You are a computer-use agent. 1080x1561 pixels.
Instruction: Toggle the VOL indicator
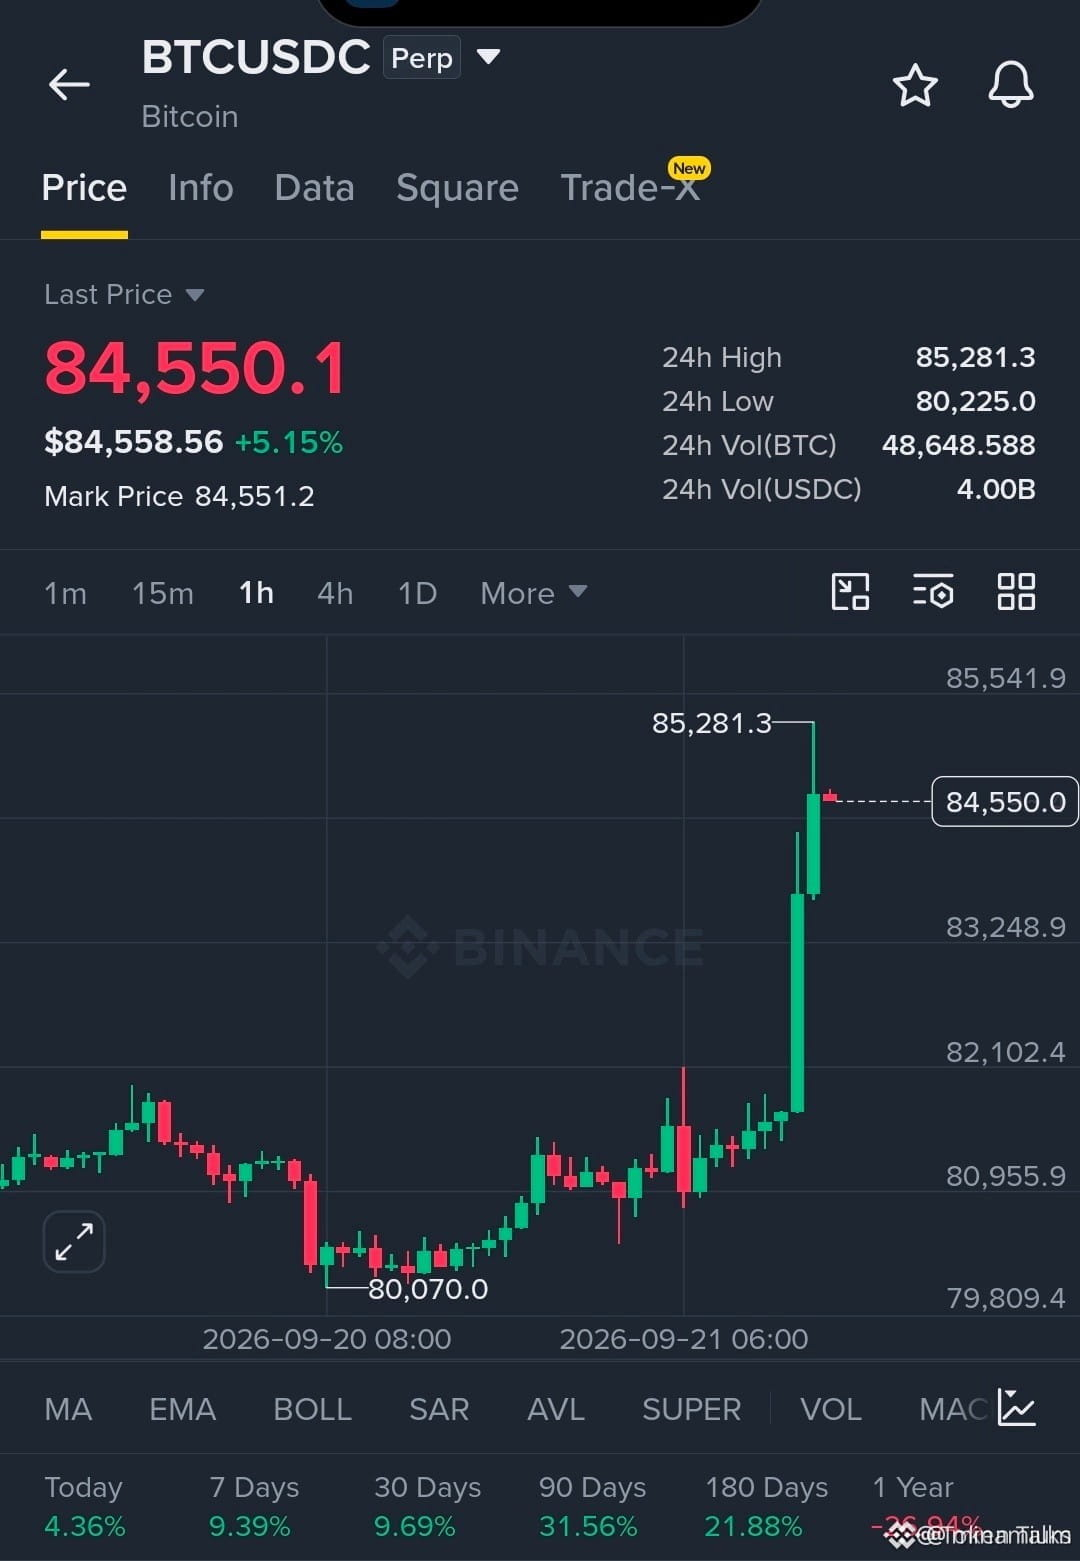pyautogui.click(x=830, y=1409)
